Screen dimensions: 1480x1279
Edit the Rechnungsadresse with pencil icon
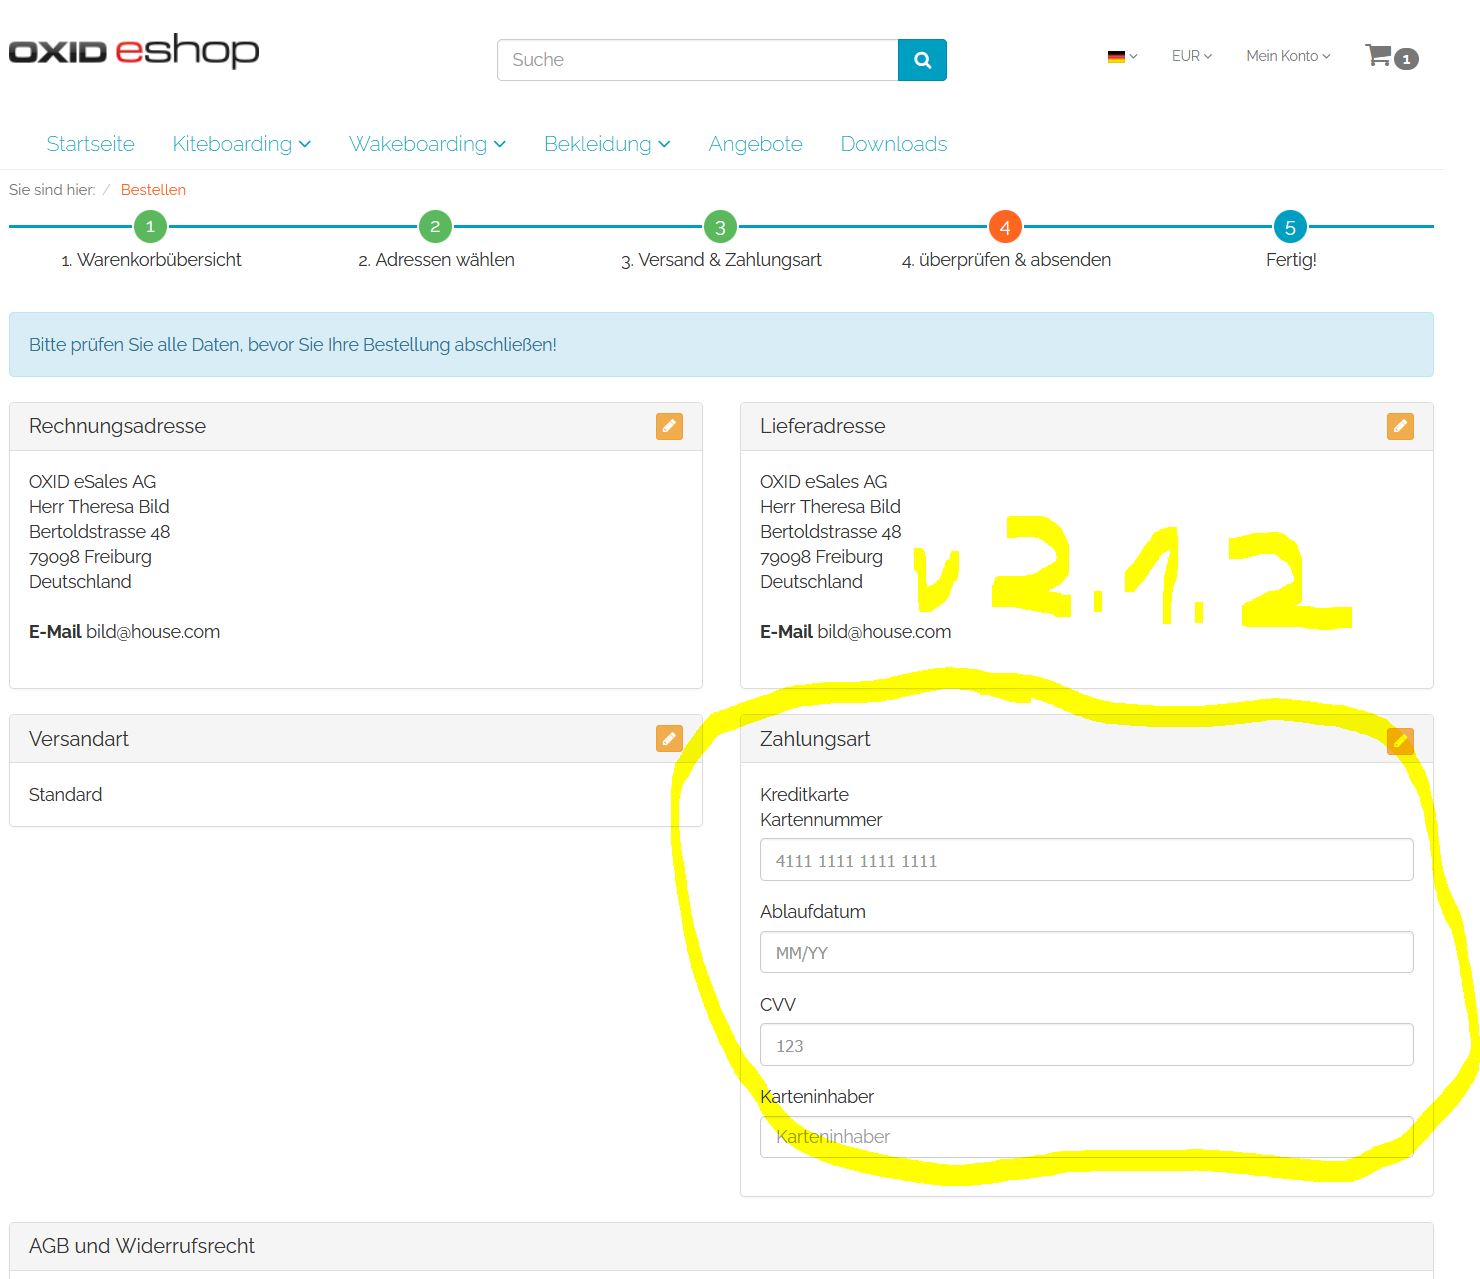669,426
